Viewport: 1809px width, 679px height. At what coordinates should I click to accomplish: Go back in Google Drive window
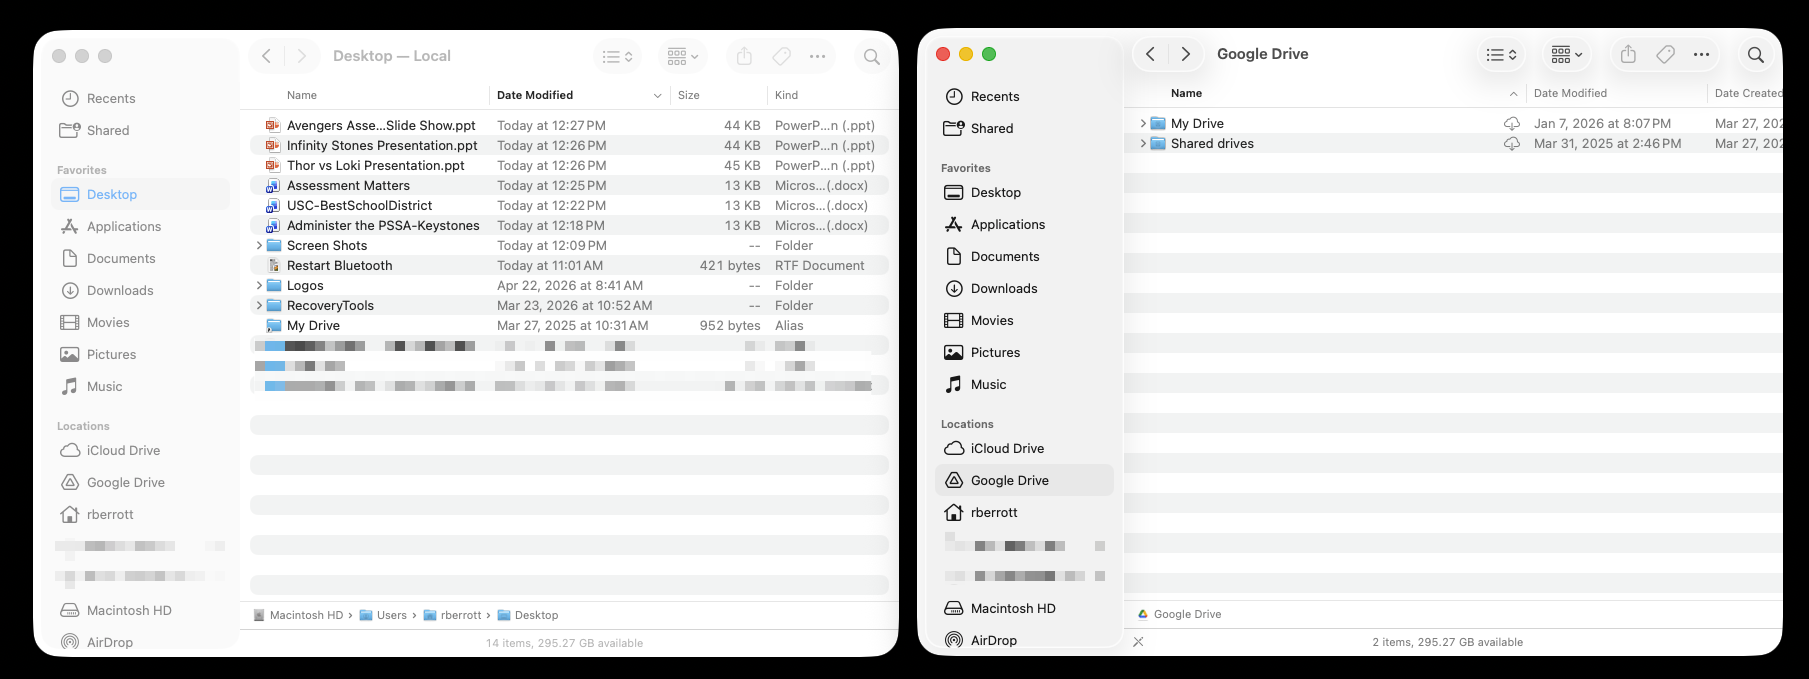click(x=1151, y=54)
